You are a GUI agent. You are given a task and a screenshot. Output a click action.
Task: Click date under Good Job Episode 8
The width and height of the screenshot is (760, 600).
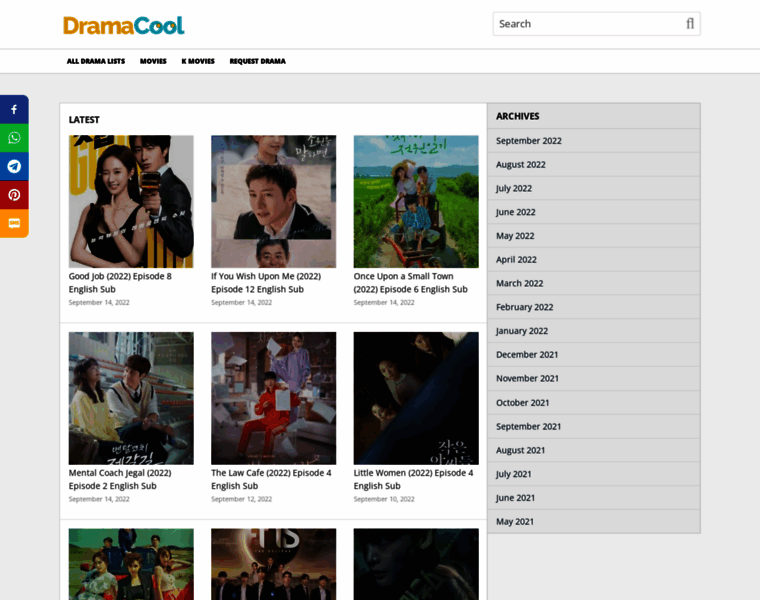coord(99,302)
